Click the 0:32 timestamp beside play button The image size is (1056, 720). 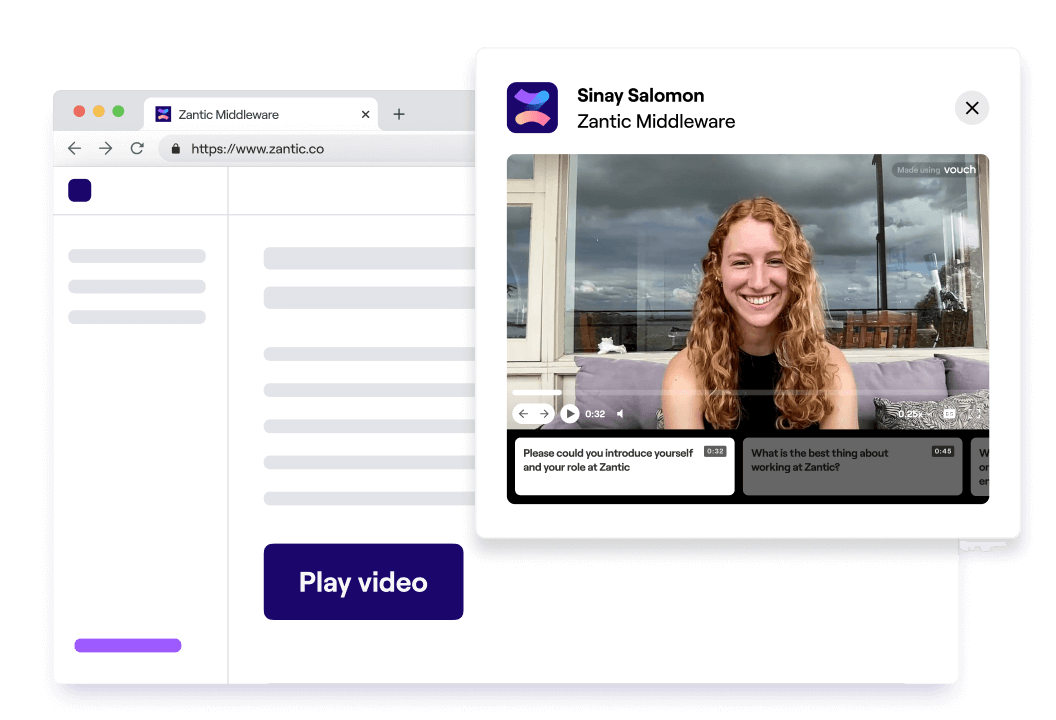click(x=595, y=414)
